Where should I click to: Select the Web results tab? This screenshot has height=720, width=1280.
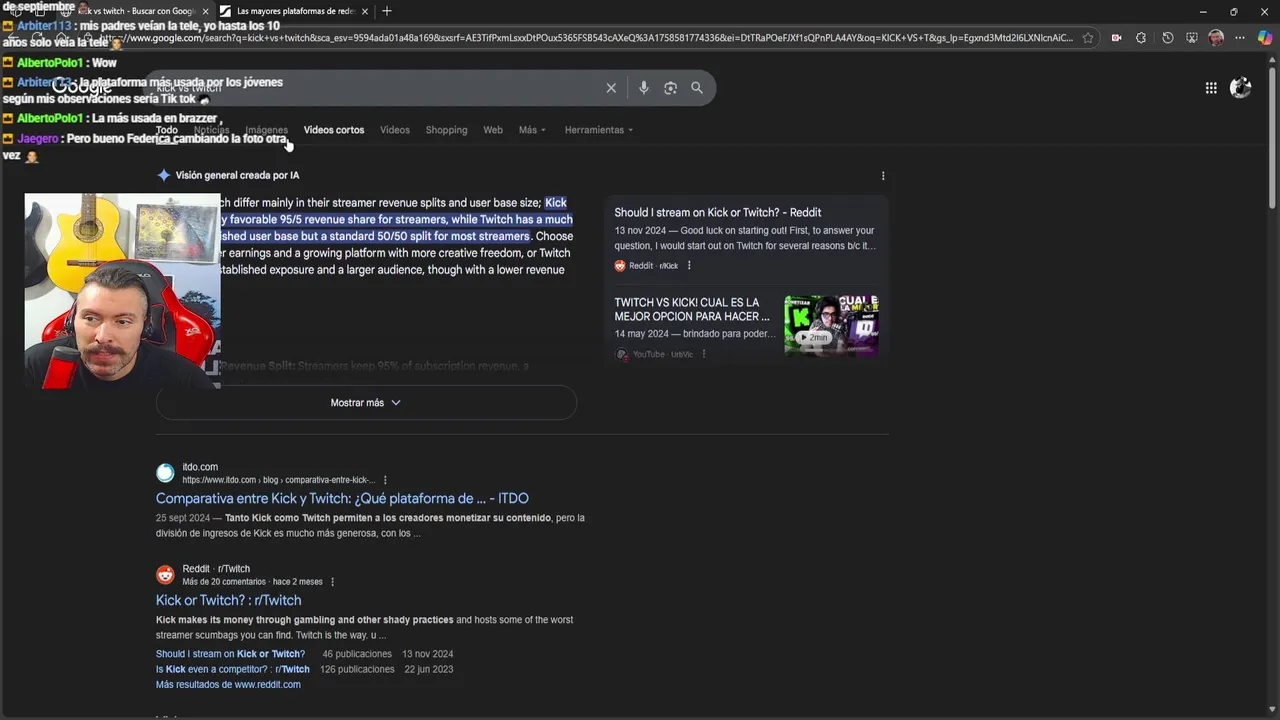[x=493, y=130]
